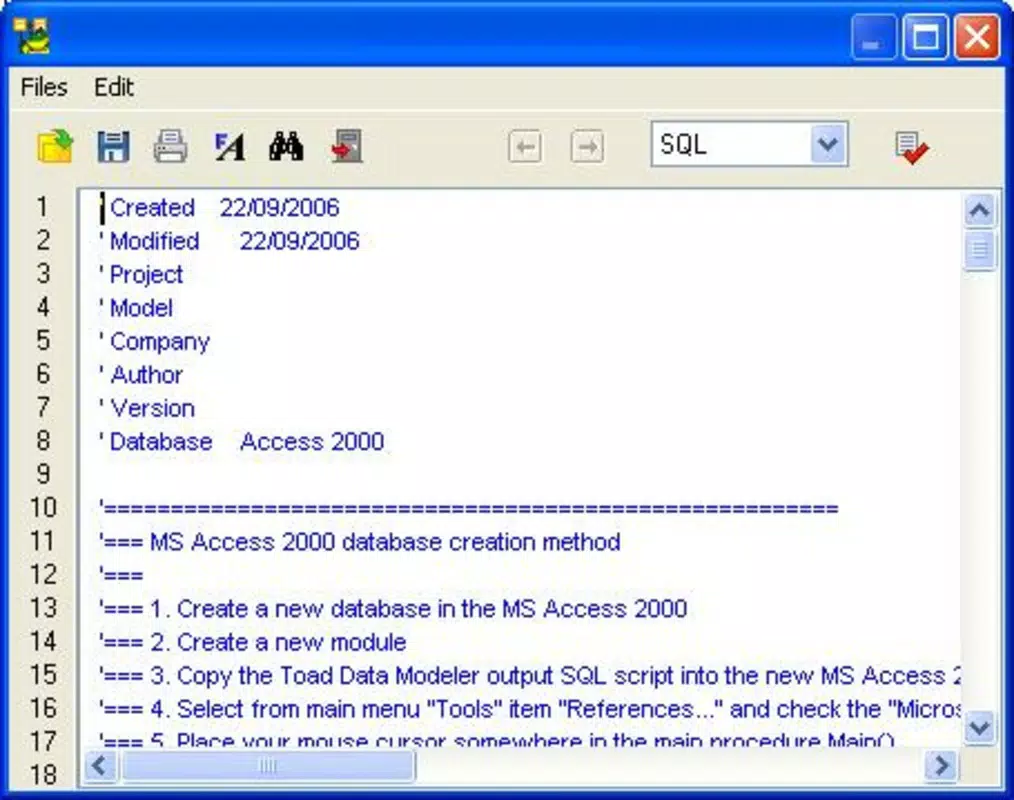Print the script via the printer icon
The image size is (1014, 800).
[171, 146]
